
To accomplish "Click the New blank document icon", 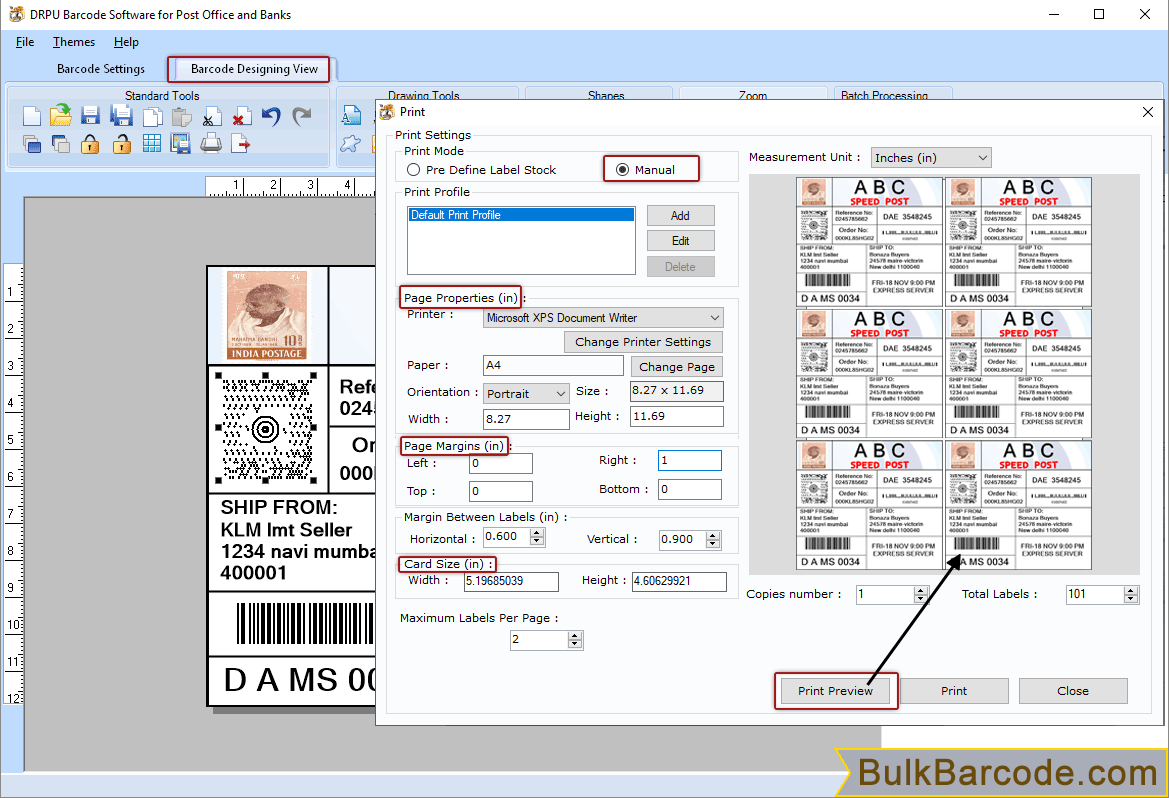I will (x=31, y=116).
